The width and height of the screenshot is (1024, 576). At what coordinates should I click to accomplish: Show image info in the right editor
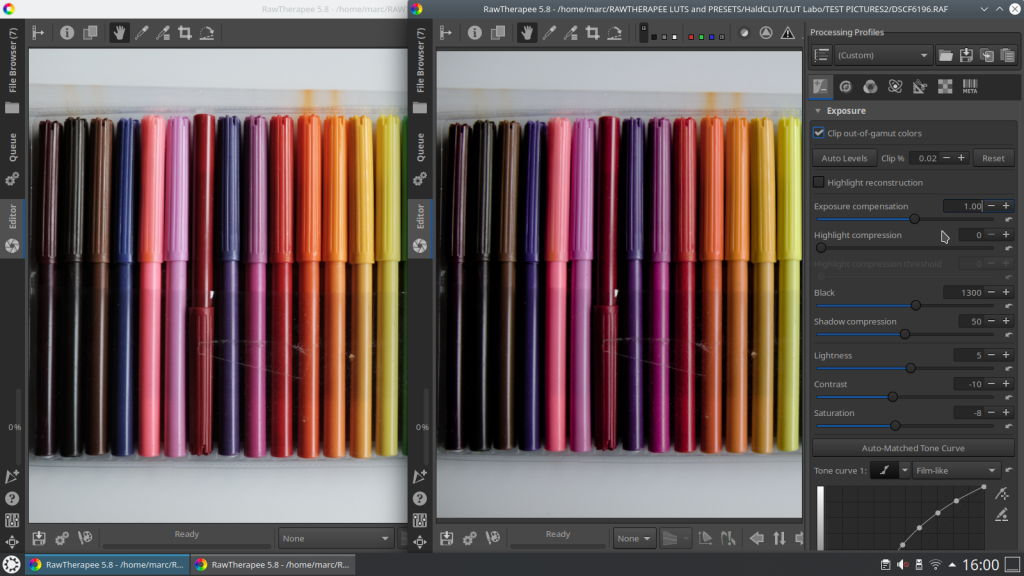coord(475,33)
